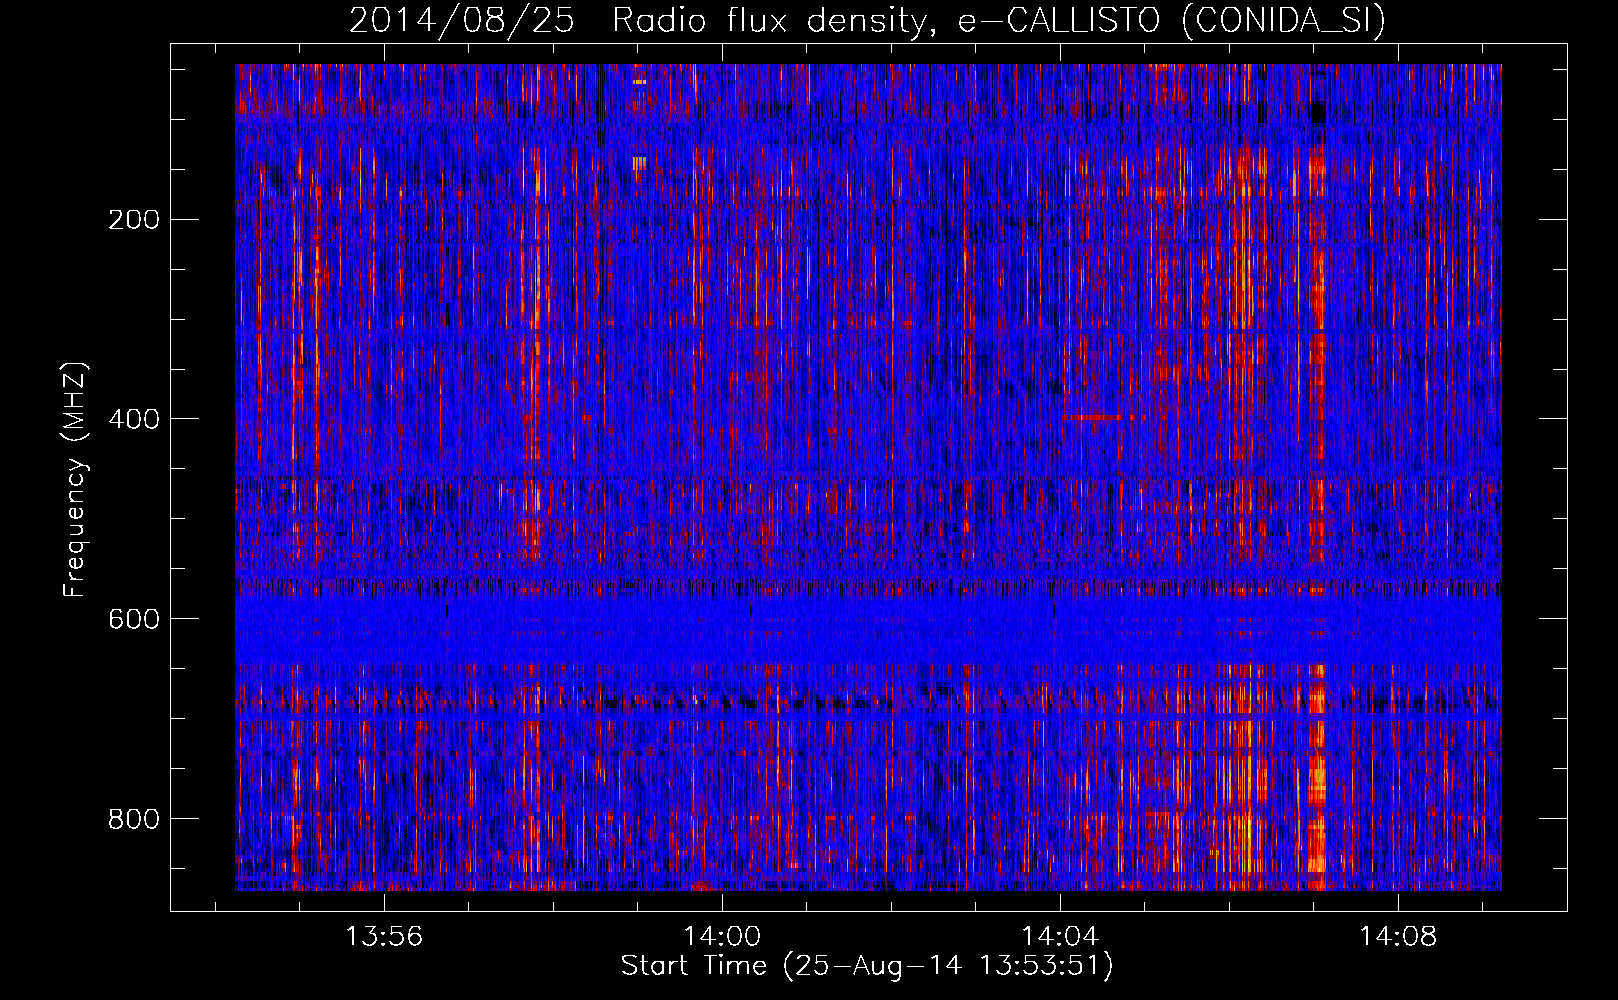Click the "Frequency (MHZ)" axis label
Viewport: 1618px width, 1000px height.
coord(75,480)
